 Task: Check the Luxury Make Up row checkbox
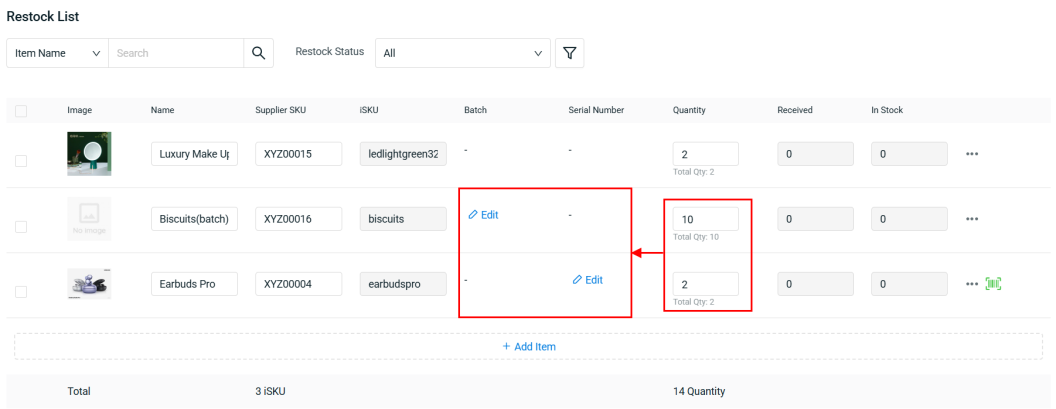click(21, 160)
